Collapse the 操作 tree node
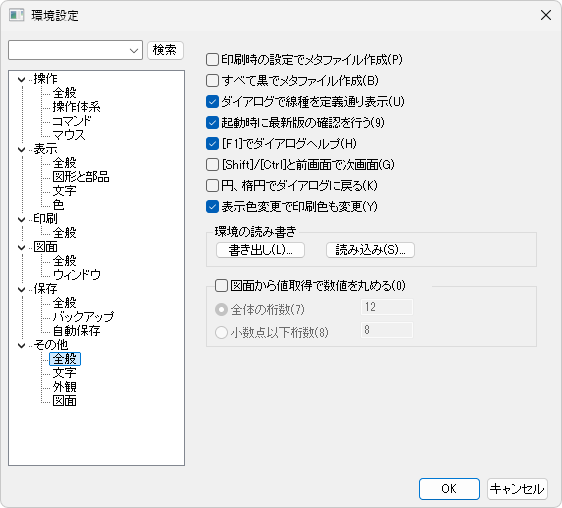The width and height of the screenshot is (562, 508). click(22, 79)
